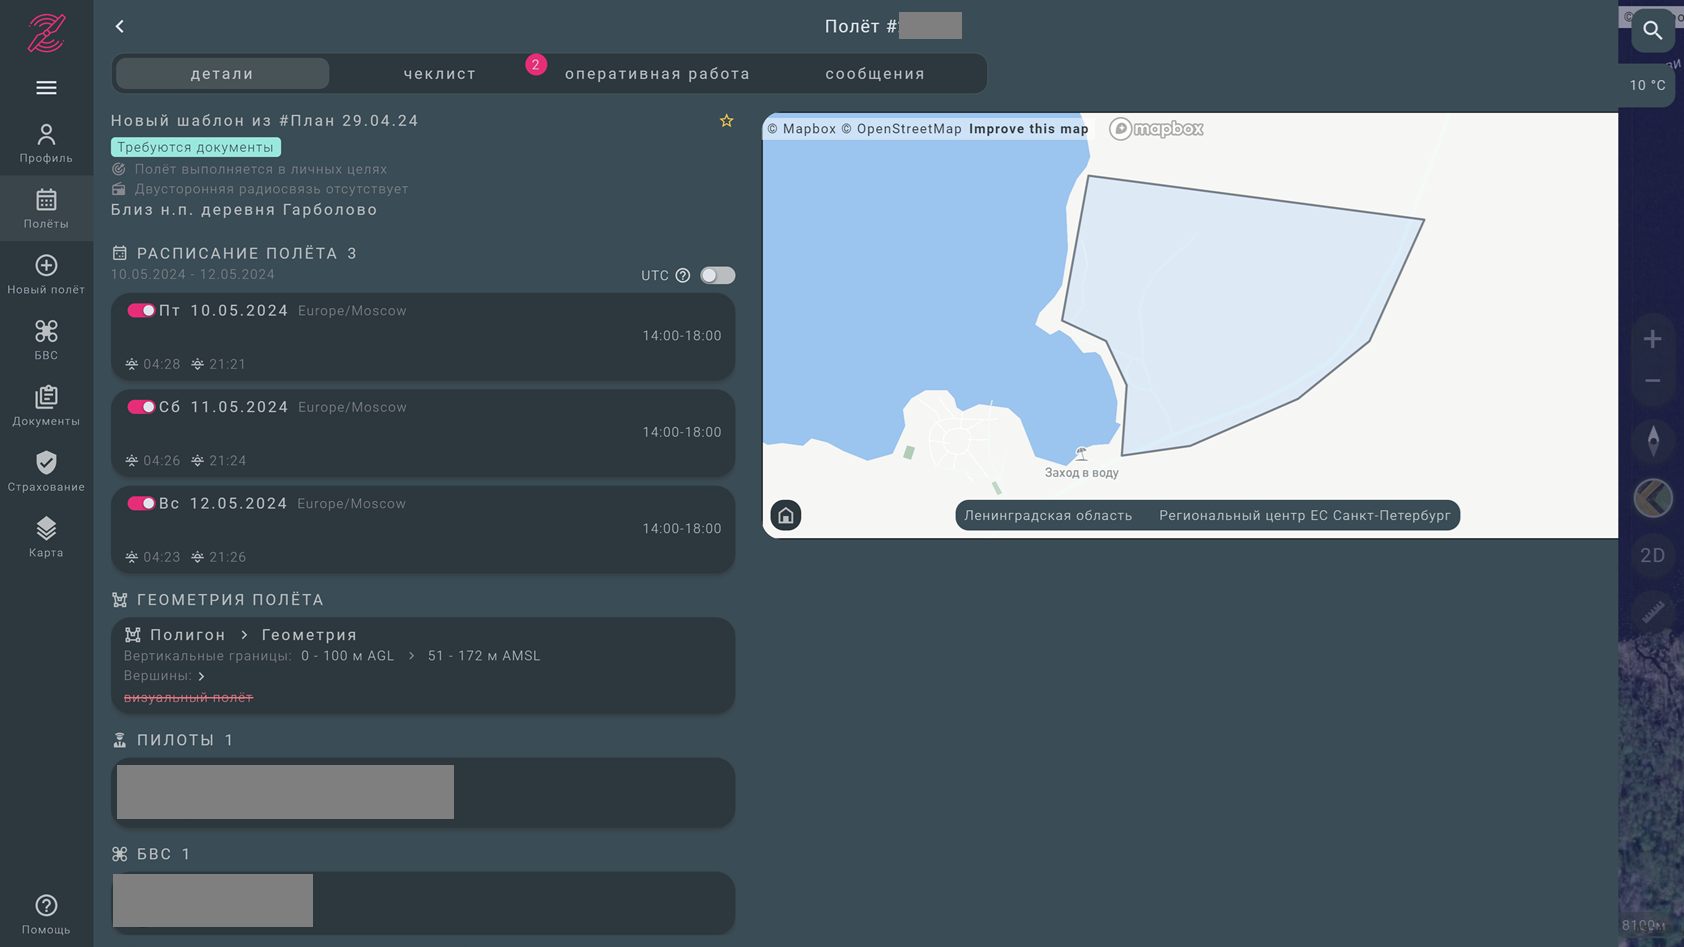Click the 10 °C temperature widget
Viewport: 1684px width, 947px height.
pos(1647,86)
